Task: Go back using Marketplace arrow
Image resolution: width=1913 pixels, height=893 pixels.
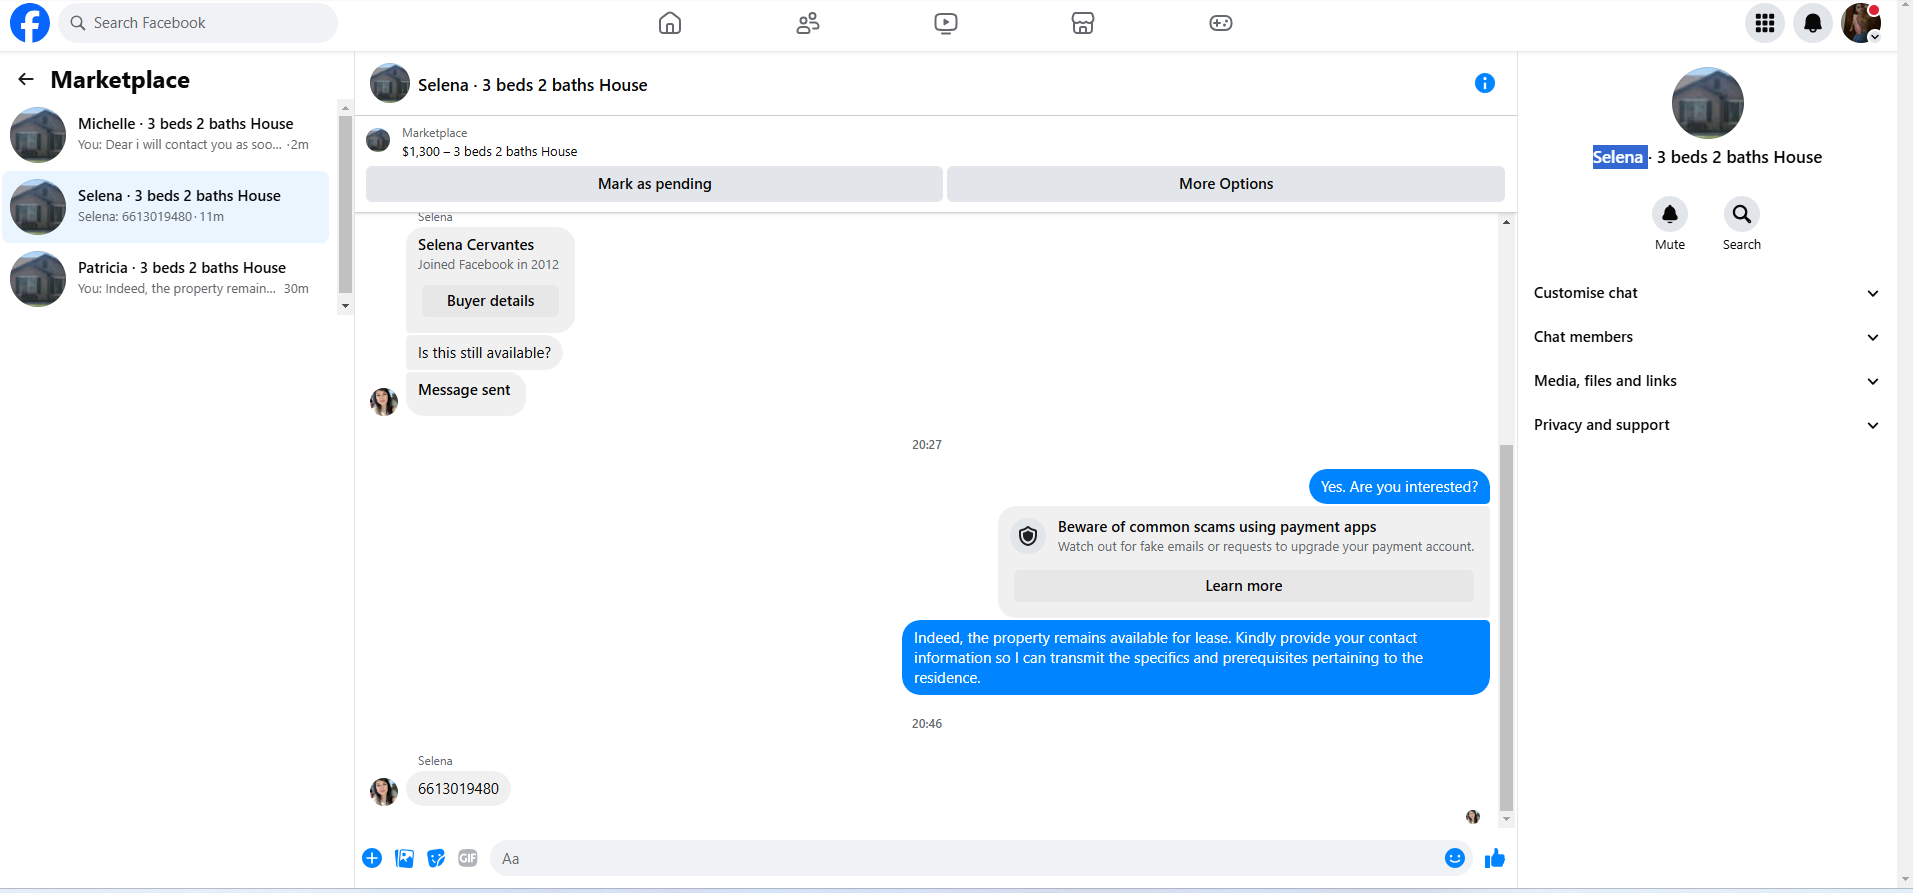Action: click(26, 79)
